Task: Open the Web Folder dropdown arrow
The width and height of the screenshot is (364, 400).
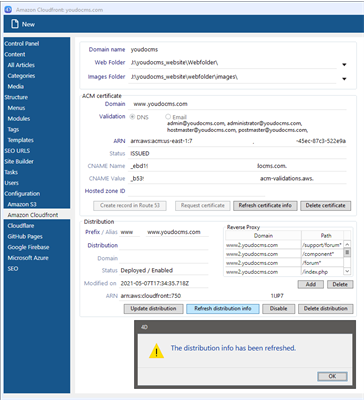Action: pos(344,64)
